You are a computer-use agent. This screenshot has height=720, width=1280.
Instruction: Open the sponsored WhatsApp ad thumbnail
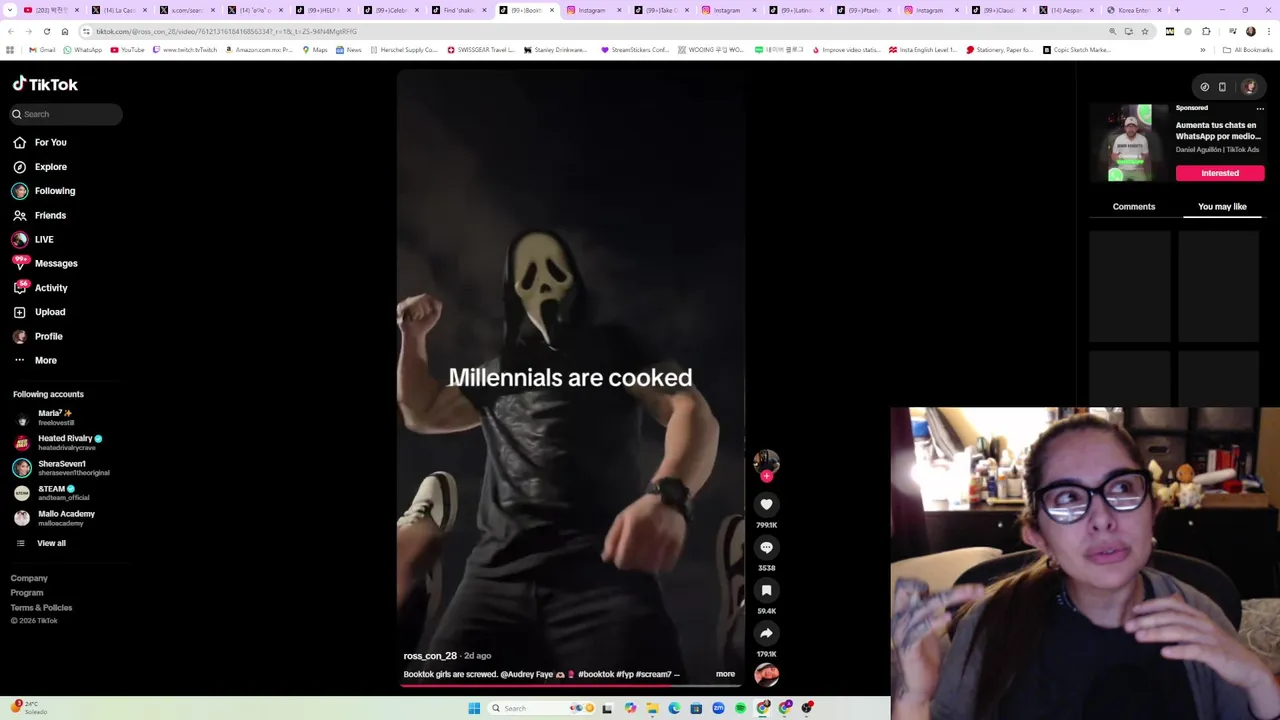tap(1130, 143)
